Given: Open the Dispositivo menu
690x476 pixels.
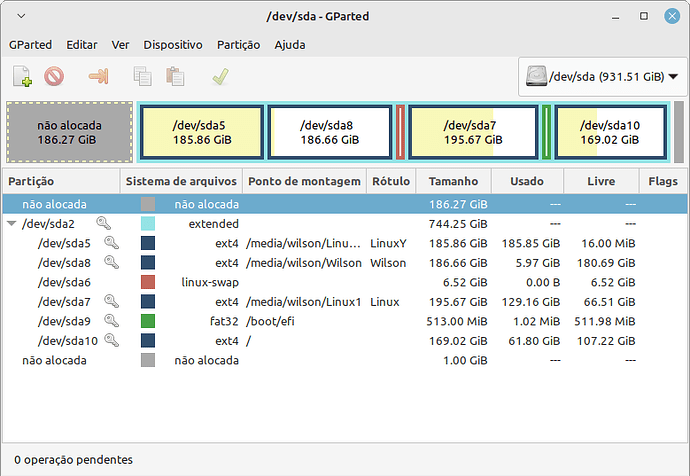Looking at the screenshot, I should click(x=173, y=45).
